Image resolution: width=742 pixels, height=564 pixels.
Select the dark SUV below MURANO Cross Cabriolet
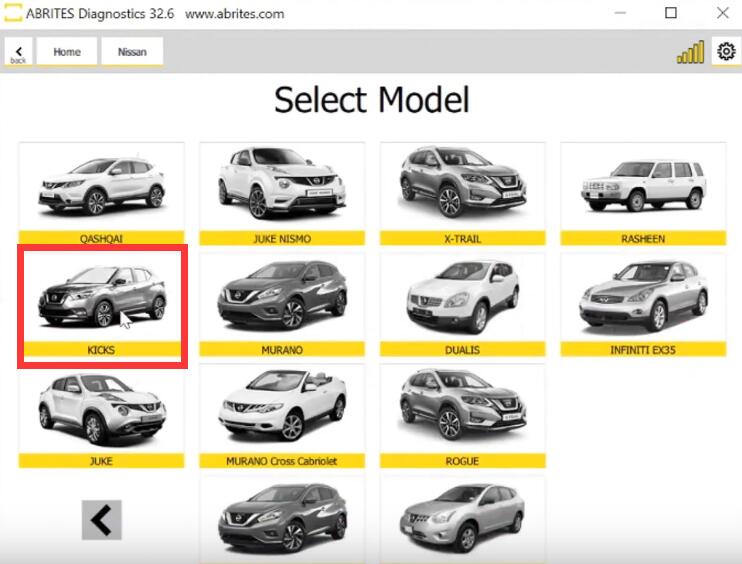coord(282,520)
